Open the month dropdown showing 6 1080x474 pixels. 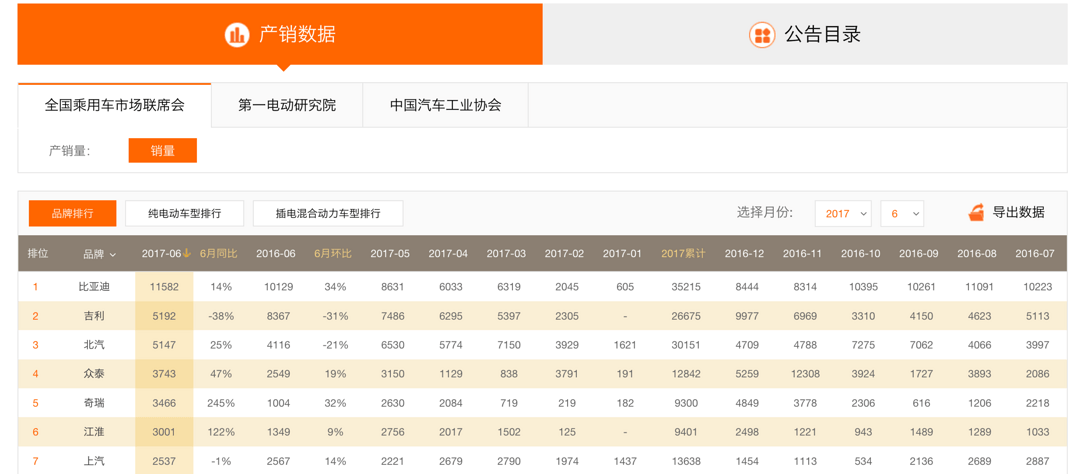pos(902,214)
